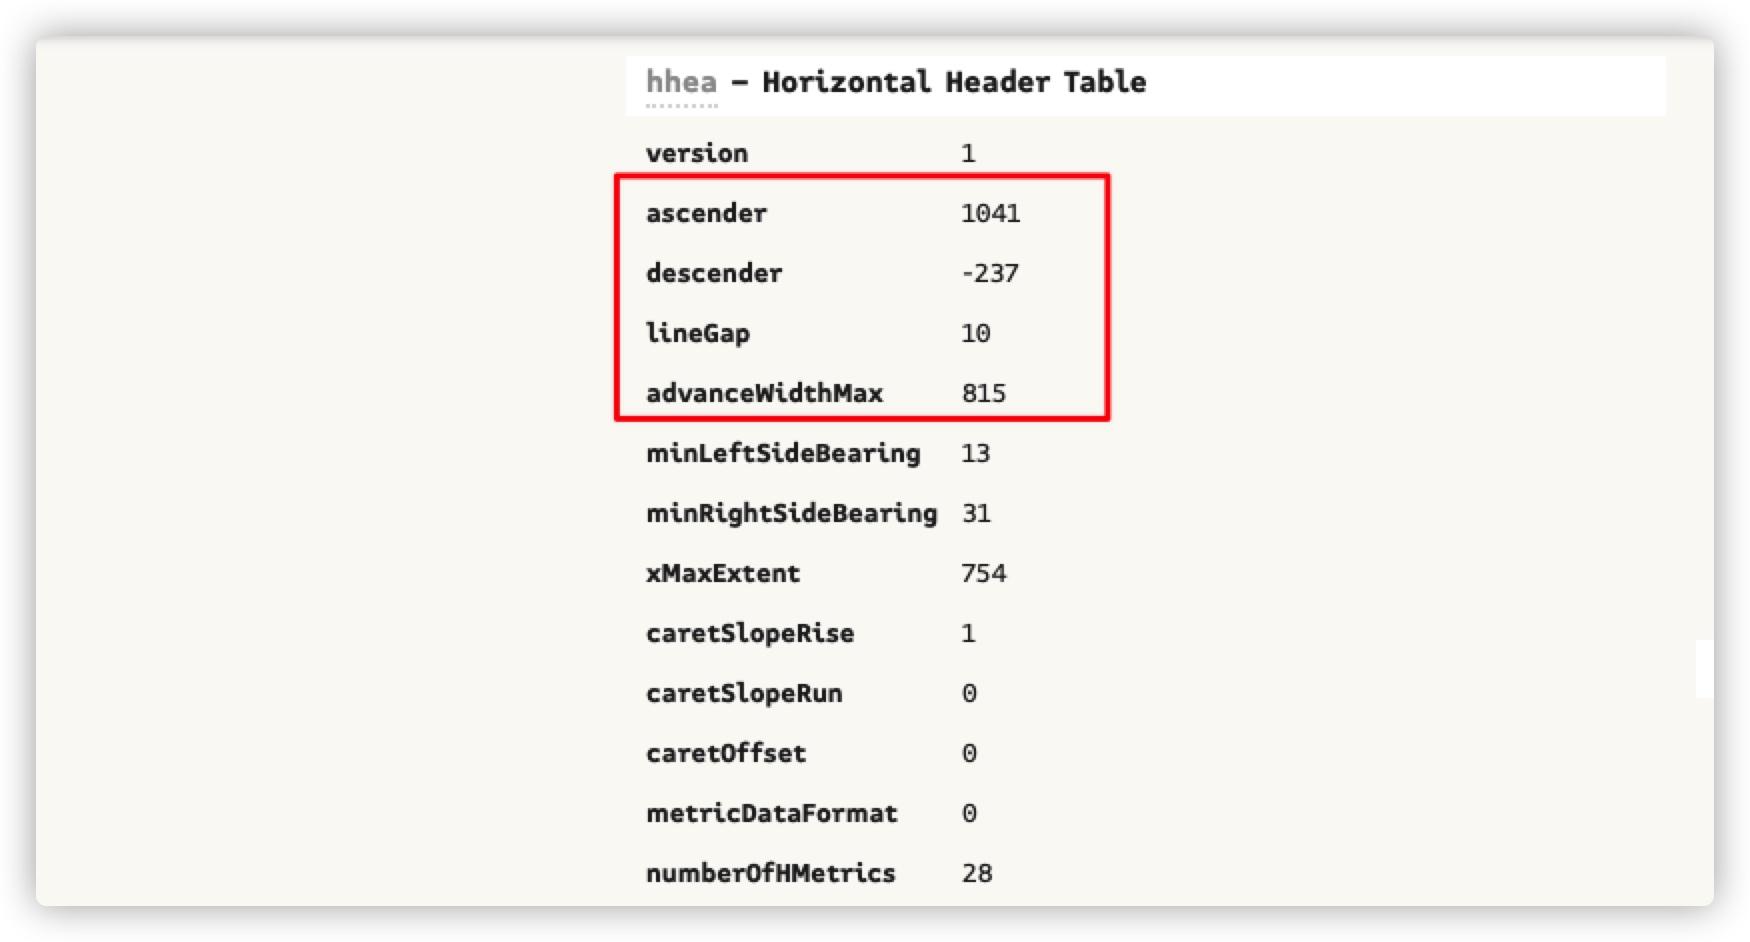The width and height of the screenshot is (1750, 942).
Task: Click the numberOfHMetrics value 28
Action: click(977, 873)
